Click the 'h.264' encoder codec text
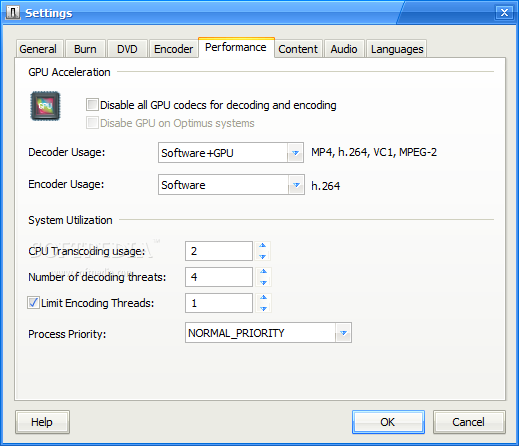The height and width of the screenshot is (446, 519). [x=326, y=186]
